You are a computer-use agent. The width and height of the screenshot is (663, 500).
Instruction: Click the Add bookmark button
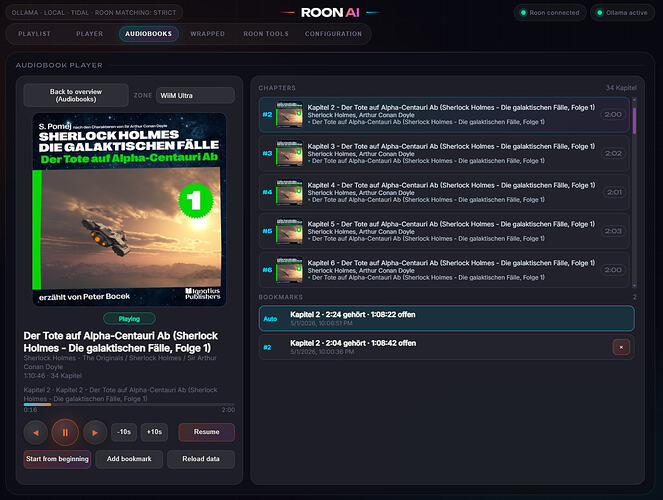click(129, 459)
